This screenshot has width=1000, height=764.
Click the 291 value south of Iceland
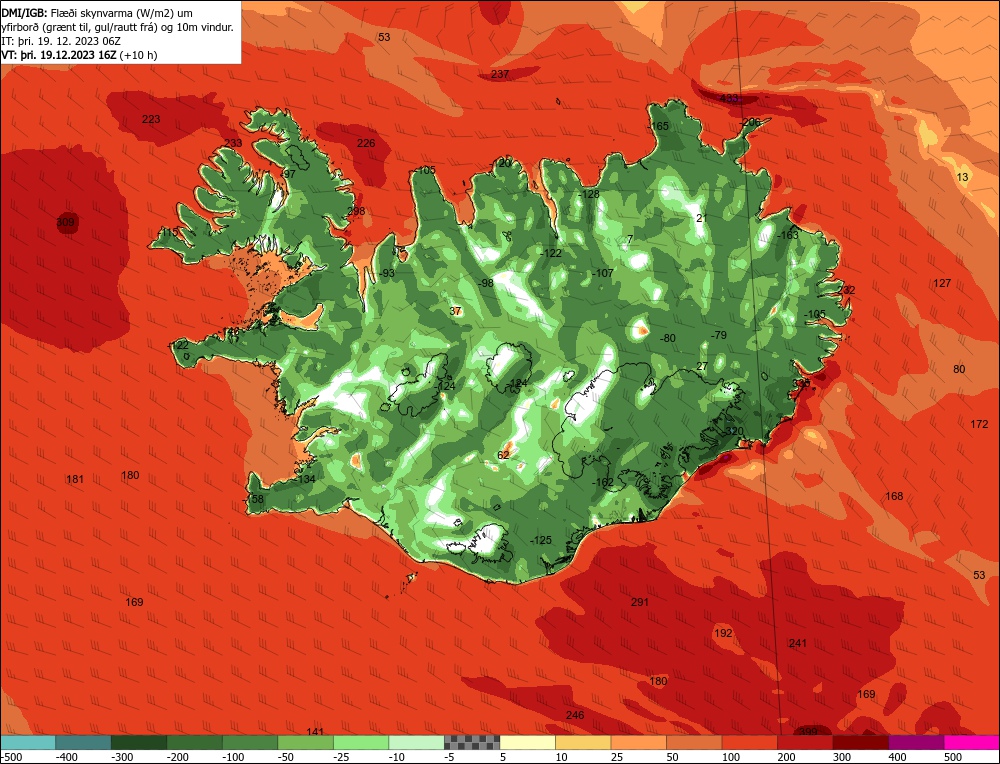click(x=640, y=602)
